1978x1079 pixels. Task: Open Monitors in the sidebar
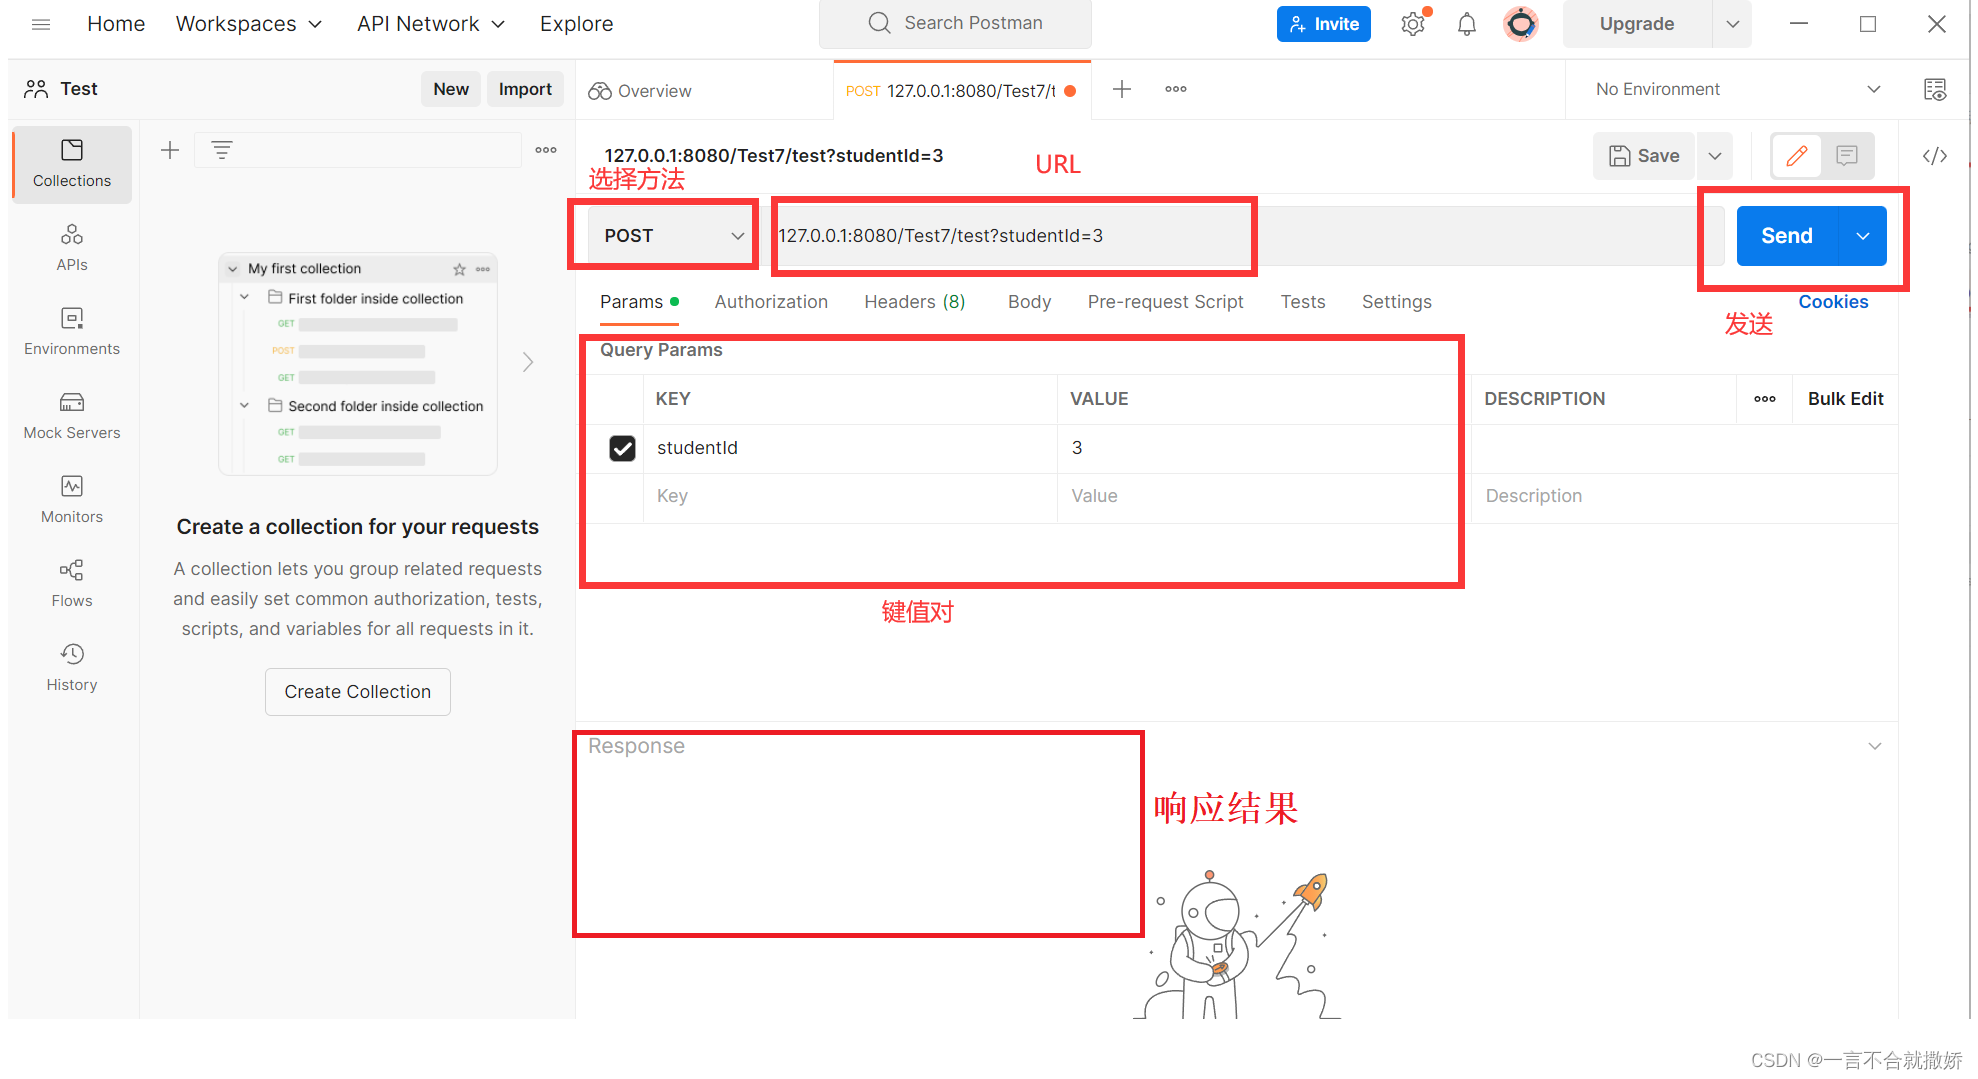[x=72, y=500]
